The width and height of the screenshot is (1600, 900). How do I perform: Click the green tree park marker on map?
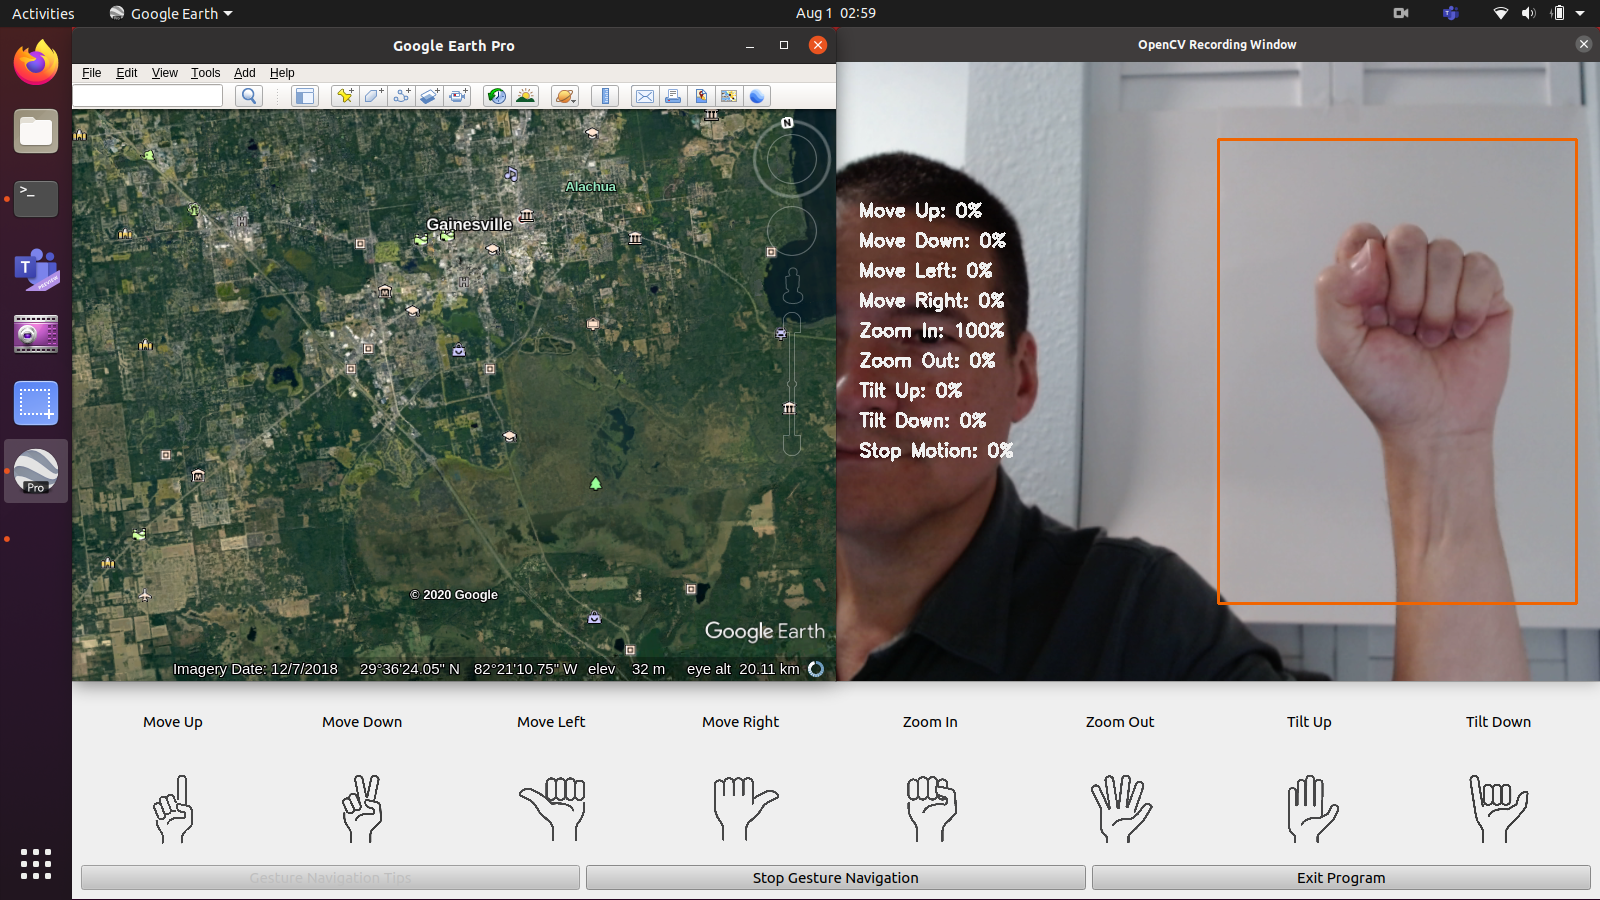[x=596, y=484]
